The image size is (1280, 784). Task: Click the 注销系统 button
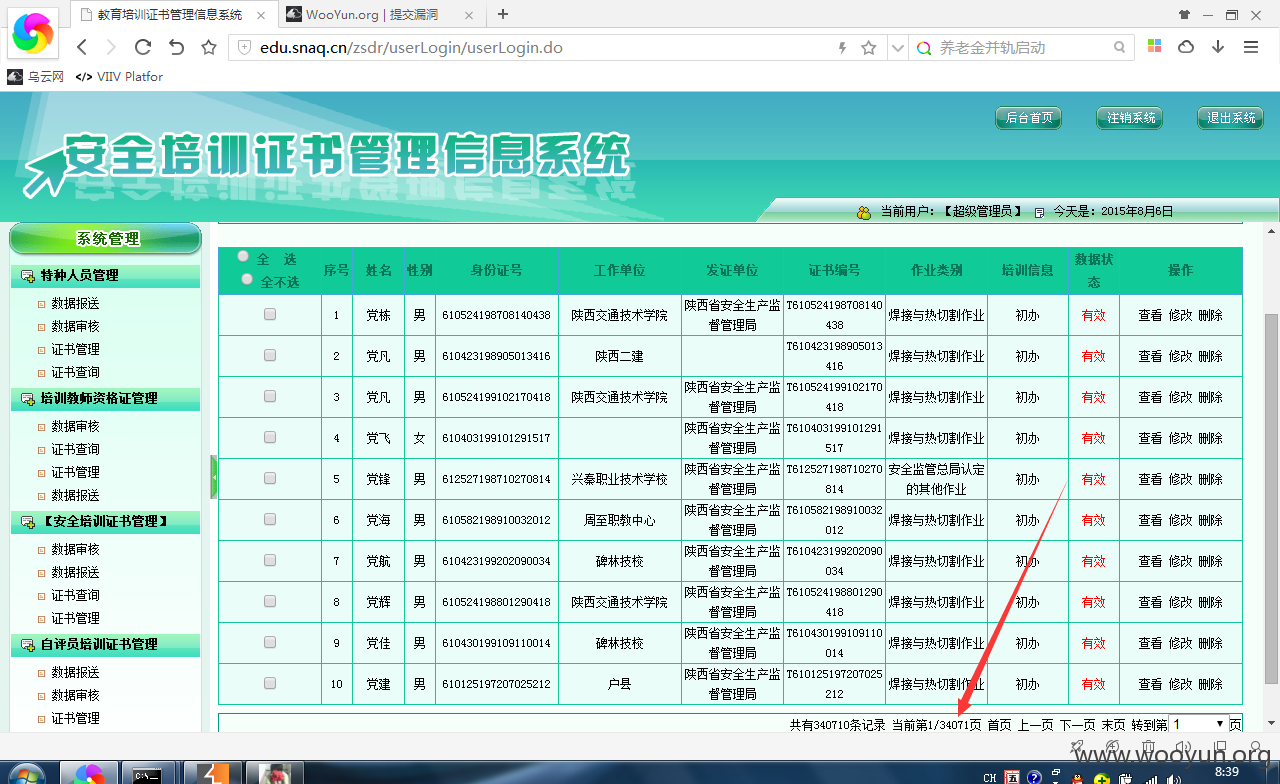(1131, 118)
